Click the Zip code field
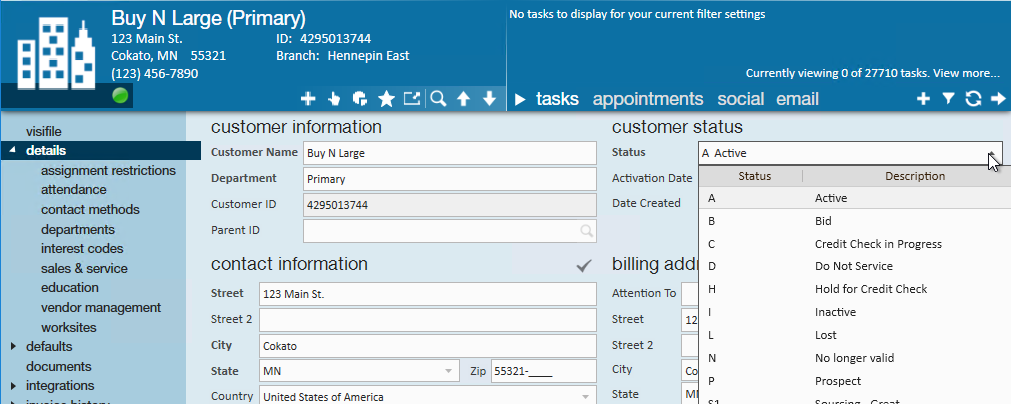 point(544,371)
